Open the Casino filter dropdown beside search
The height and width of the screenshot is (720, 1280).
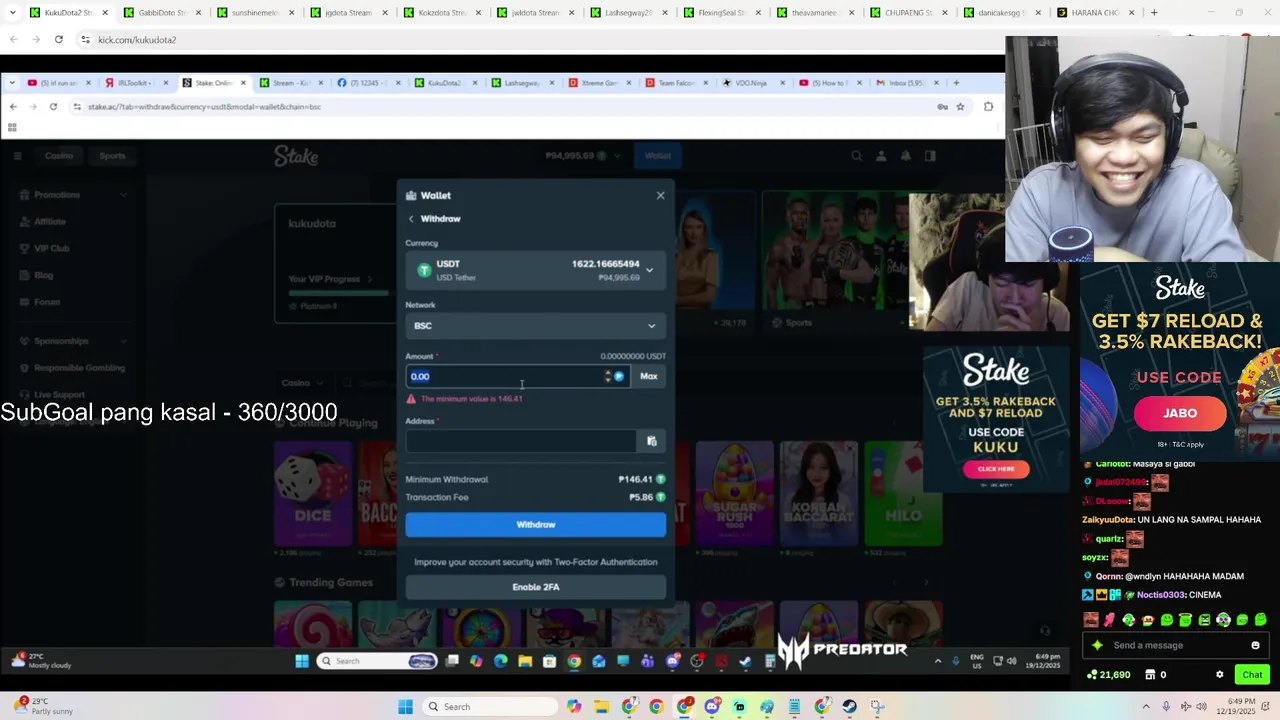(x=301, y=383)
